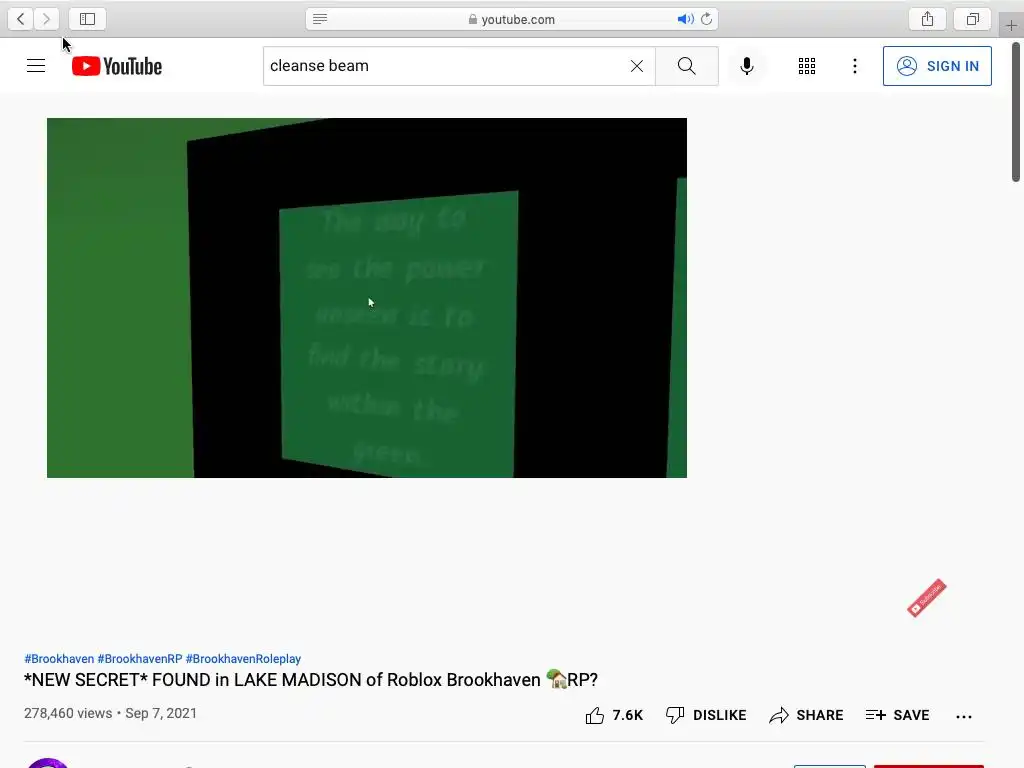Open Reader view icon in address bar
The image size is (1024, 768).
320,19
